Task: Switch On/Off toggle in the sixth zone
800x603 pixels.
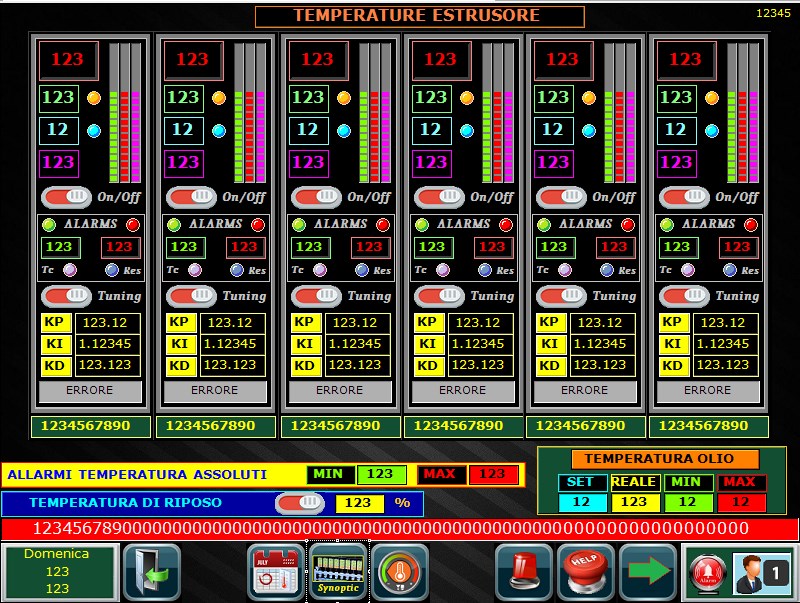Action: pos(684,197)
